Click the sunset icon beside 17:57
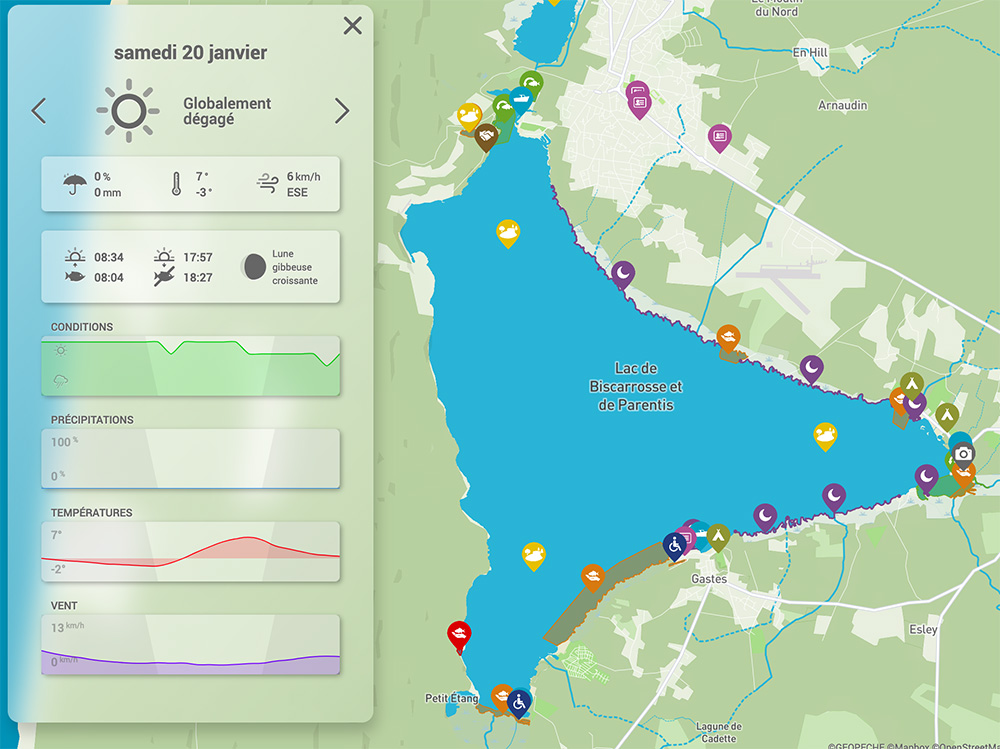This screenshot has width=1000, height=749. tap(164, 257)
